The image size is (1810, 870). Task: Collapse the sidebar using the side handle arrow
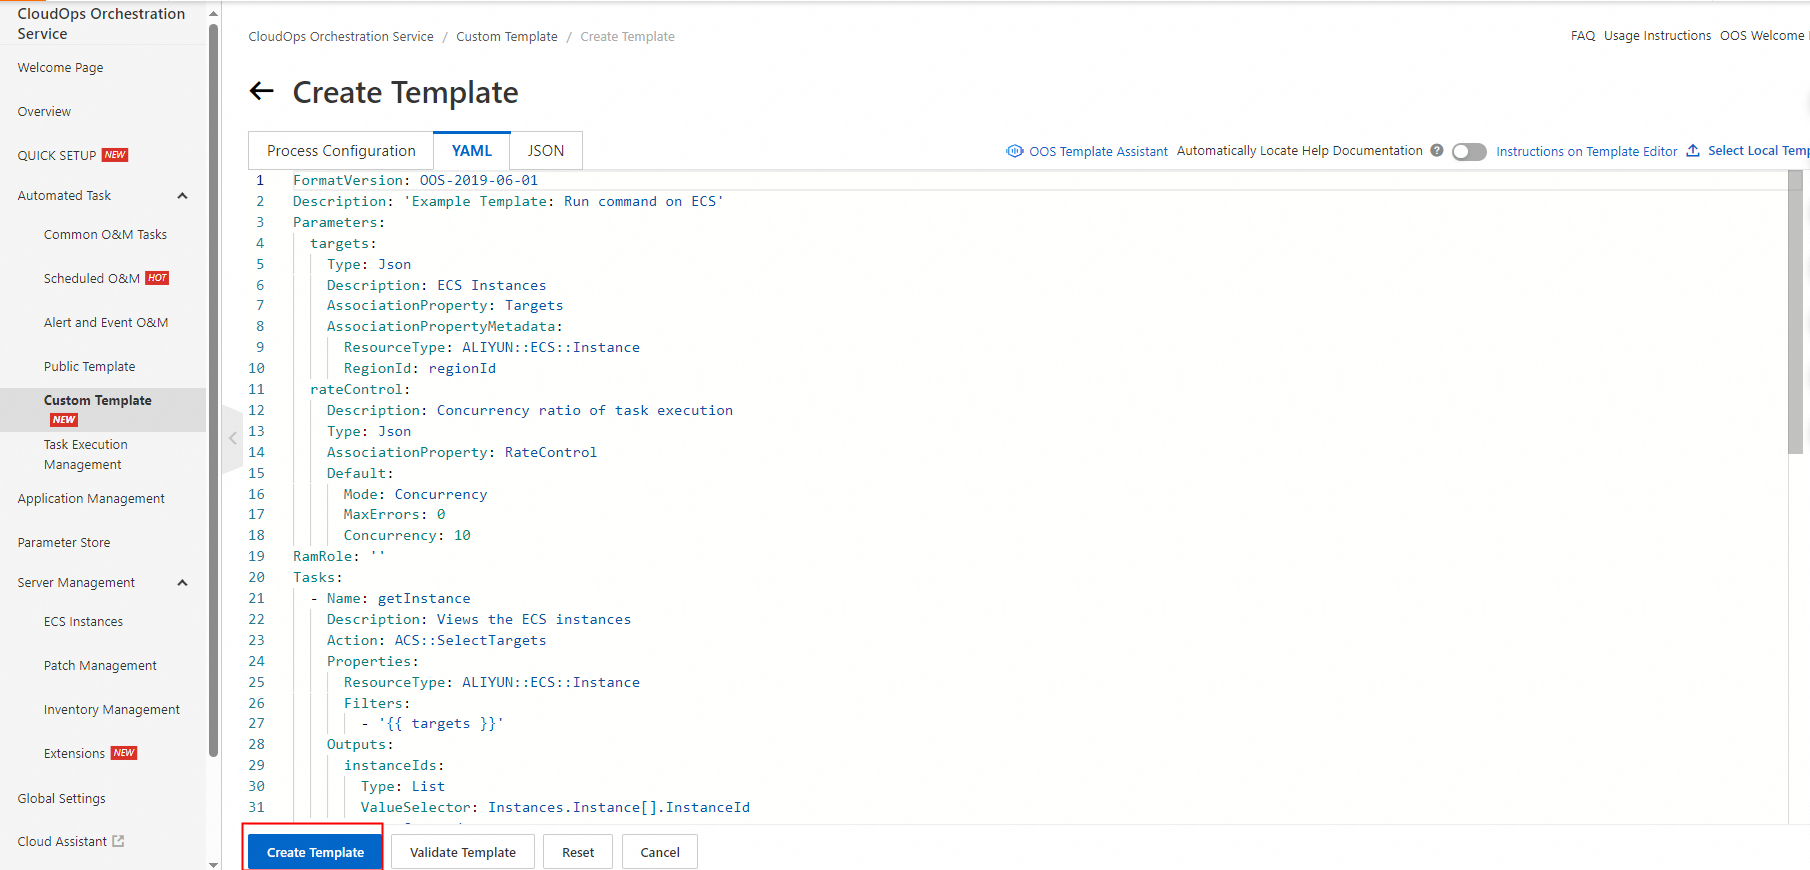[x=232, y=438]
